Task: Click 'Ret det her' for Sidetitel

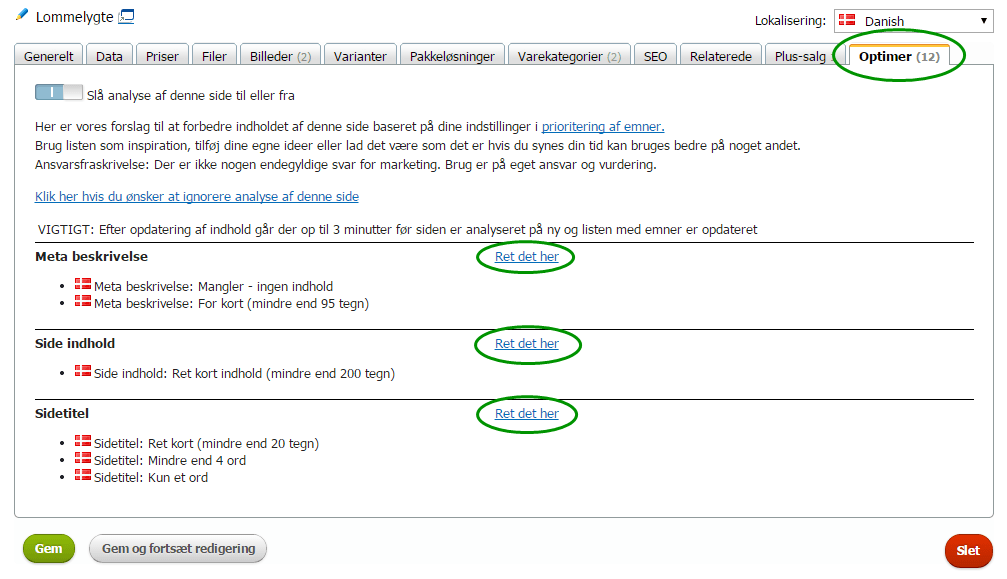Action: pyautogui.click(x=527, y=413)
